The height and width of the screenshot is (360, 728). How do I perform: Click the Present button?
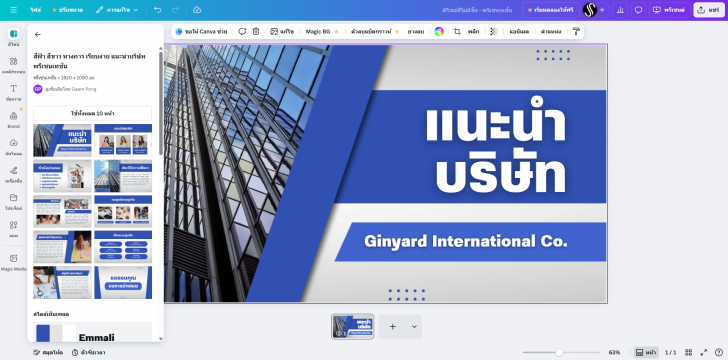pyautogui.click(x=670, y=10)
